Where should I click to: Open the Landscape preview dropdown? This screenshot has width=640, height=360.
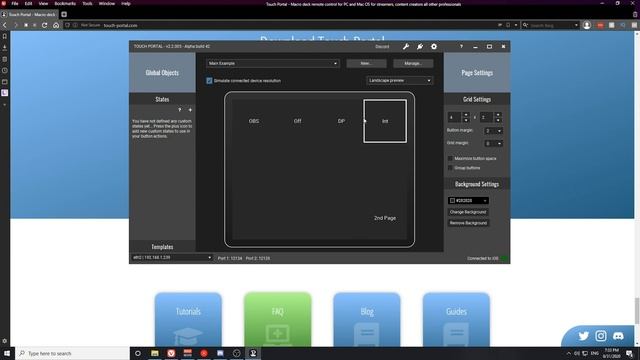pyautogui.click(x=400, y=81)
